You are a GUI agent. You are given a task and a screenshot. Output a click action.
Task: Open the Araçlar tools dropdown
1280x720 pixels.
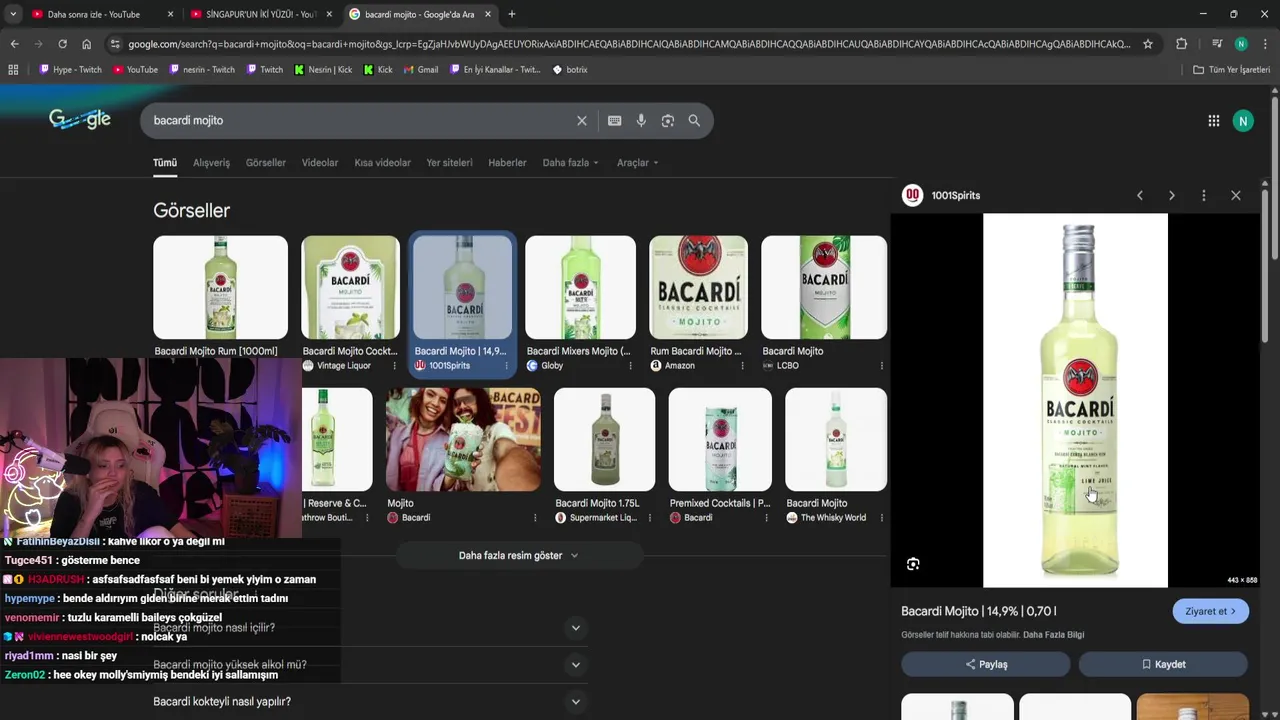tap(637, 163)
